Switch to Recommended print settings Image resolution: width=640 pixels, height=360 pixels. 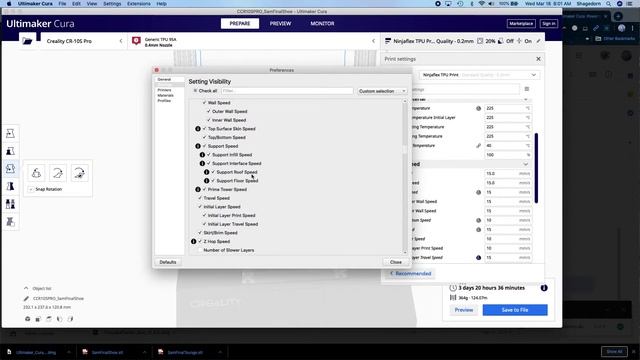(411, 273)
